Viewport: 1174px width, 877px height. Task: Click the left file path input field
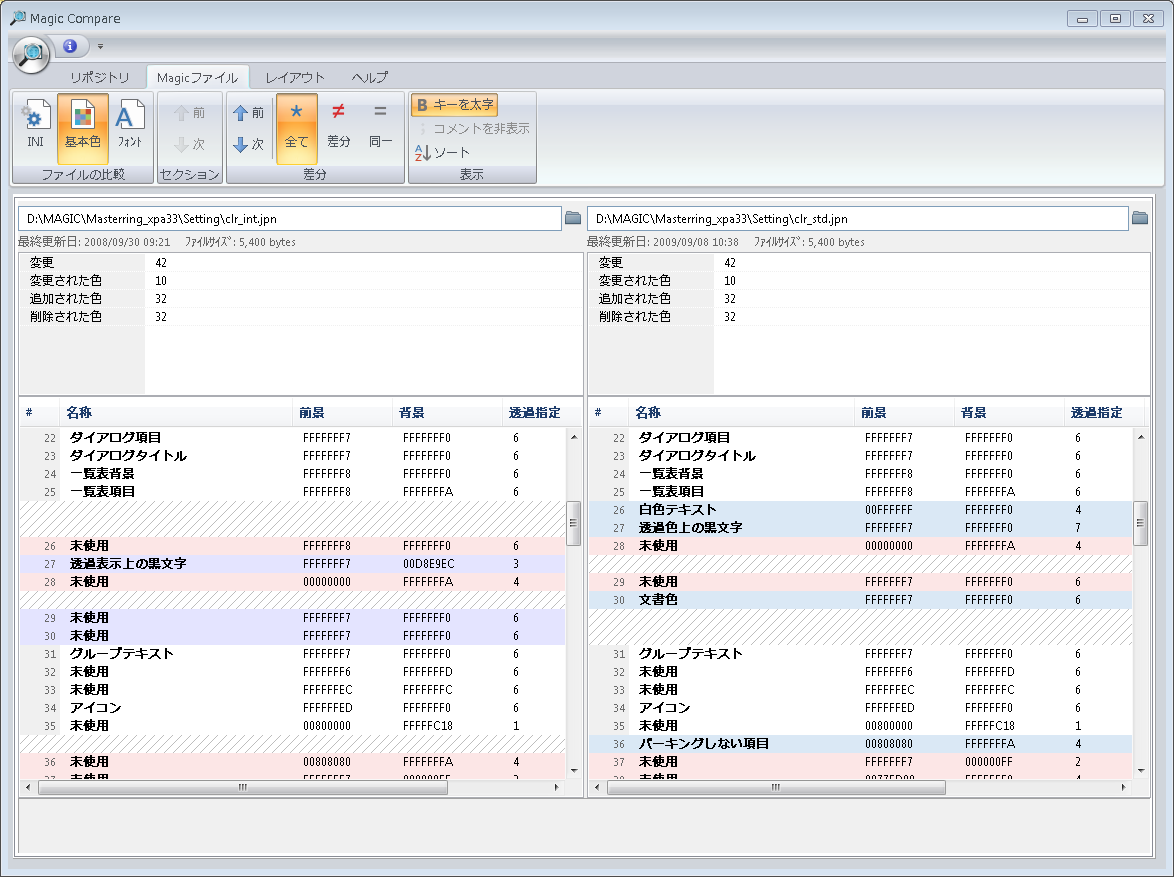[290, 219]
